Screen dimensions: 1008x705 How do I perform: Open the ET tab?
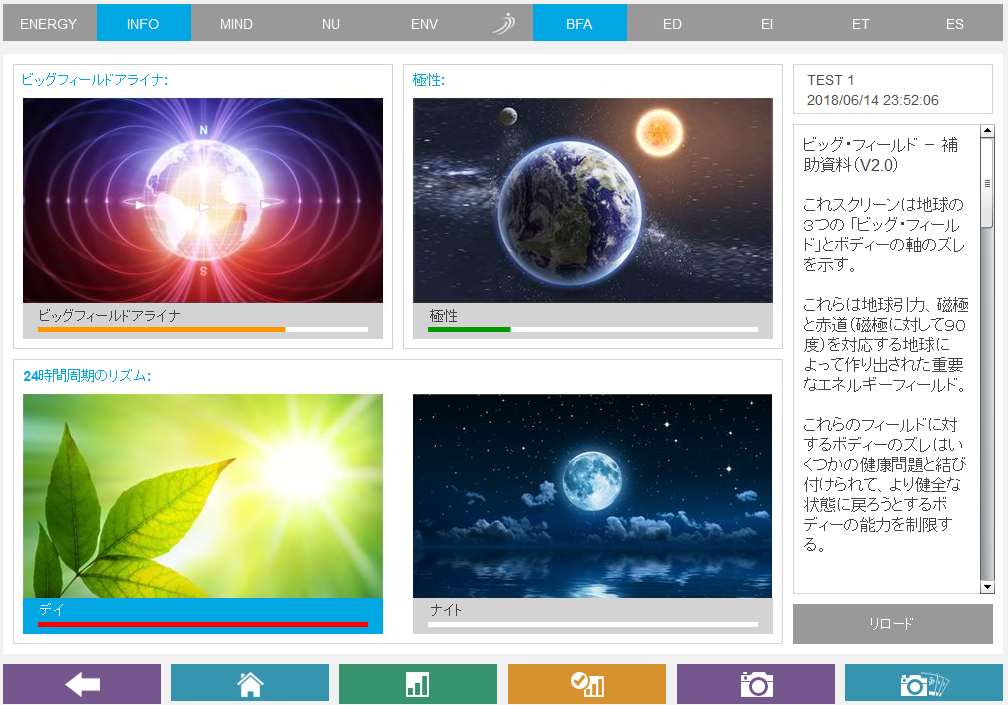click(860, 23)
